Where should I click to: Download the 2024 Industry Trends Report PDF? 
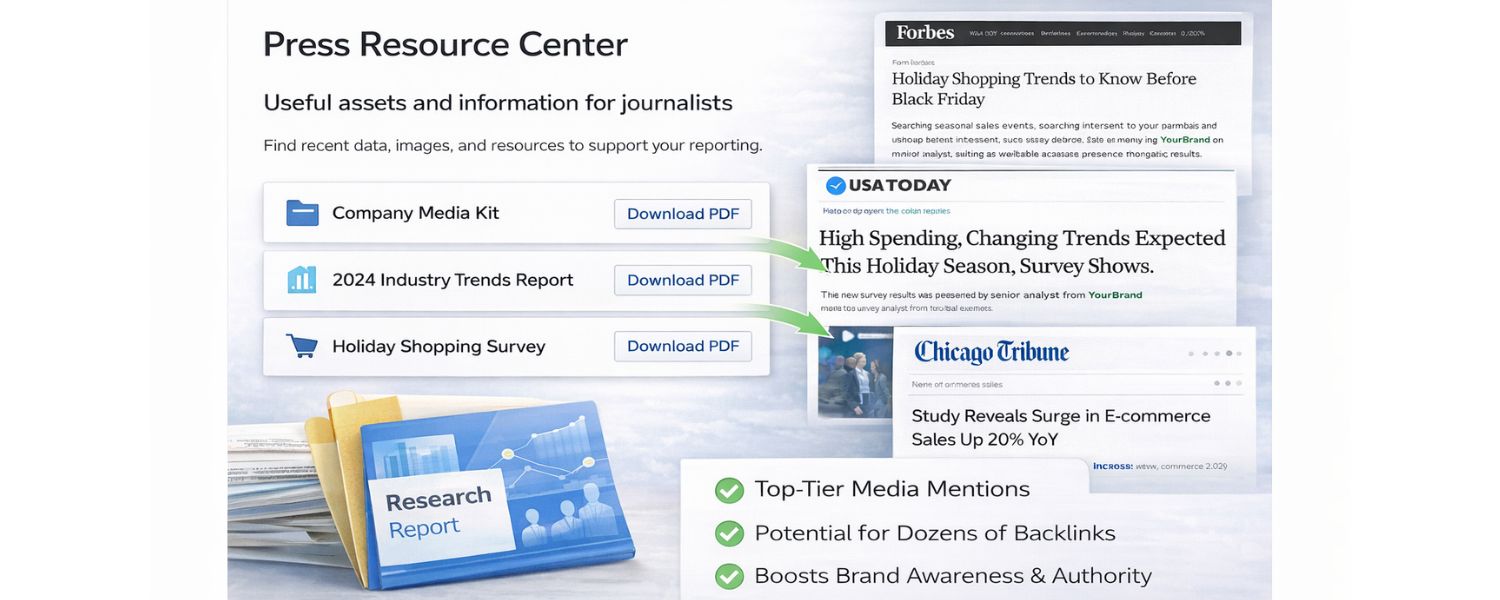[683, 279]
